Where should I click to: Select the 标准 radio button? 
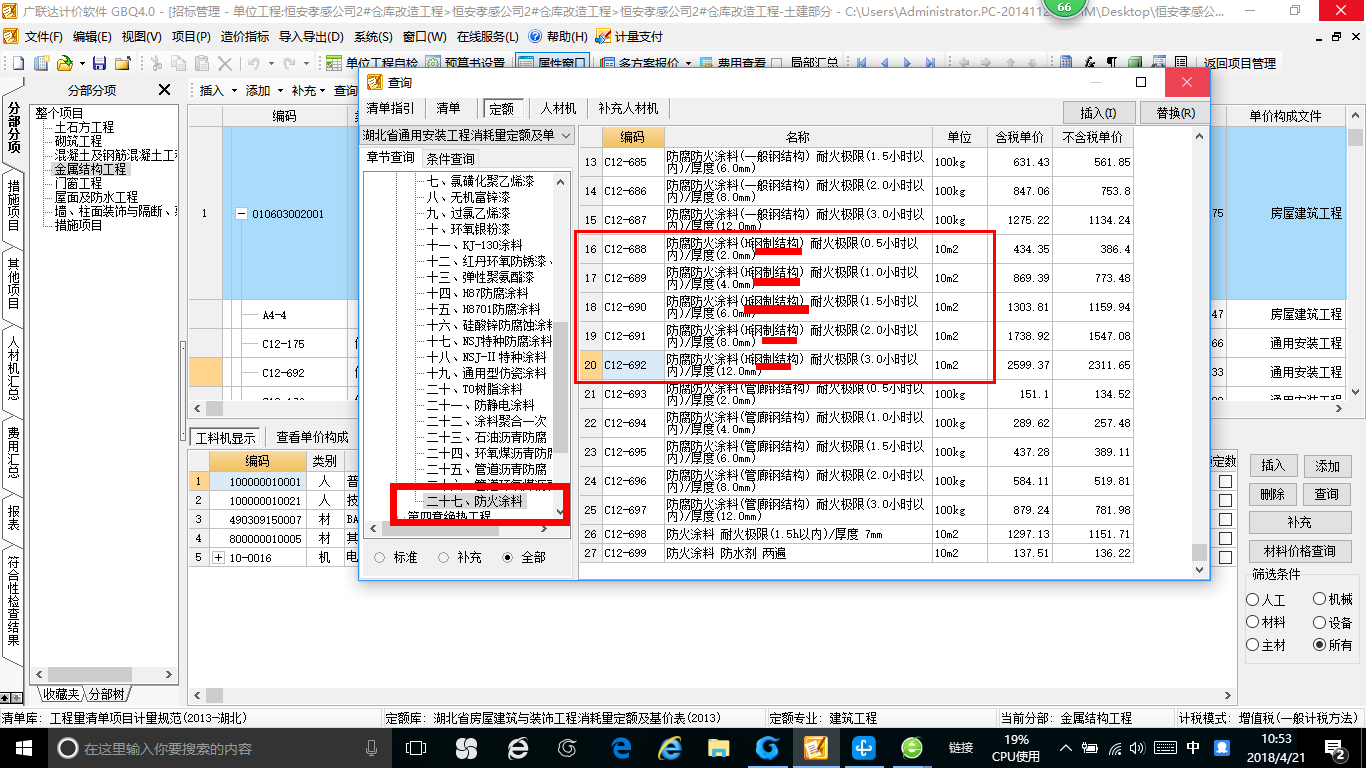point(380,557)
